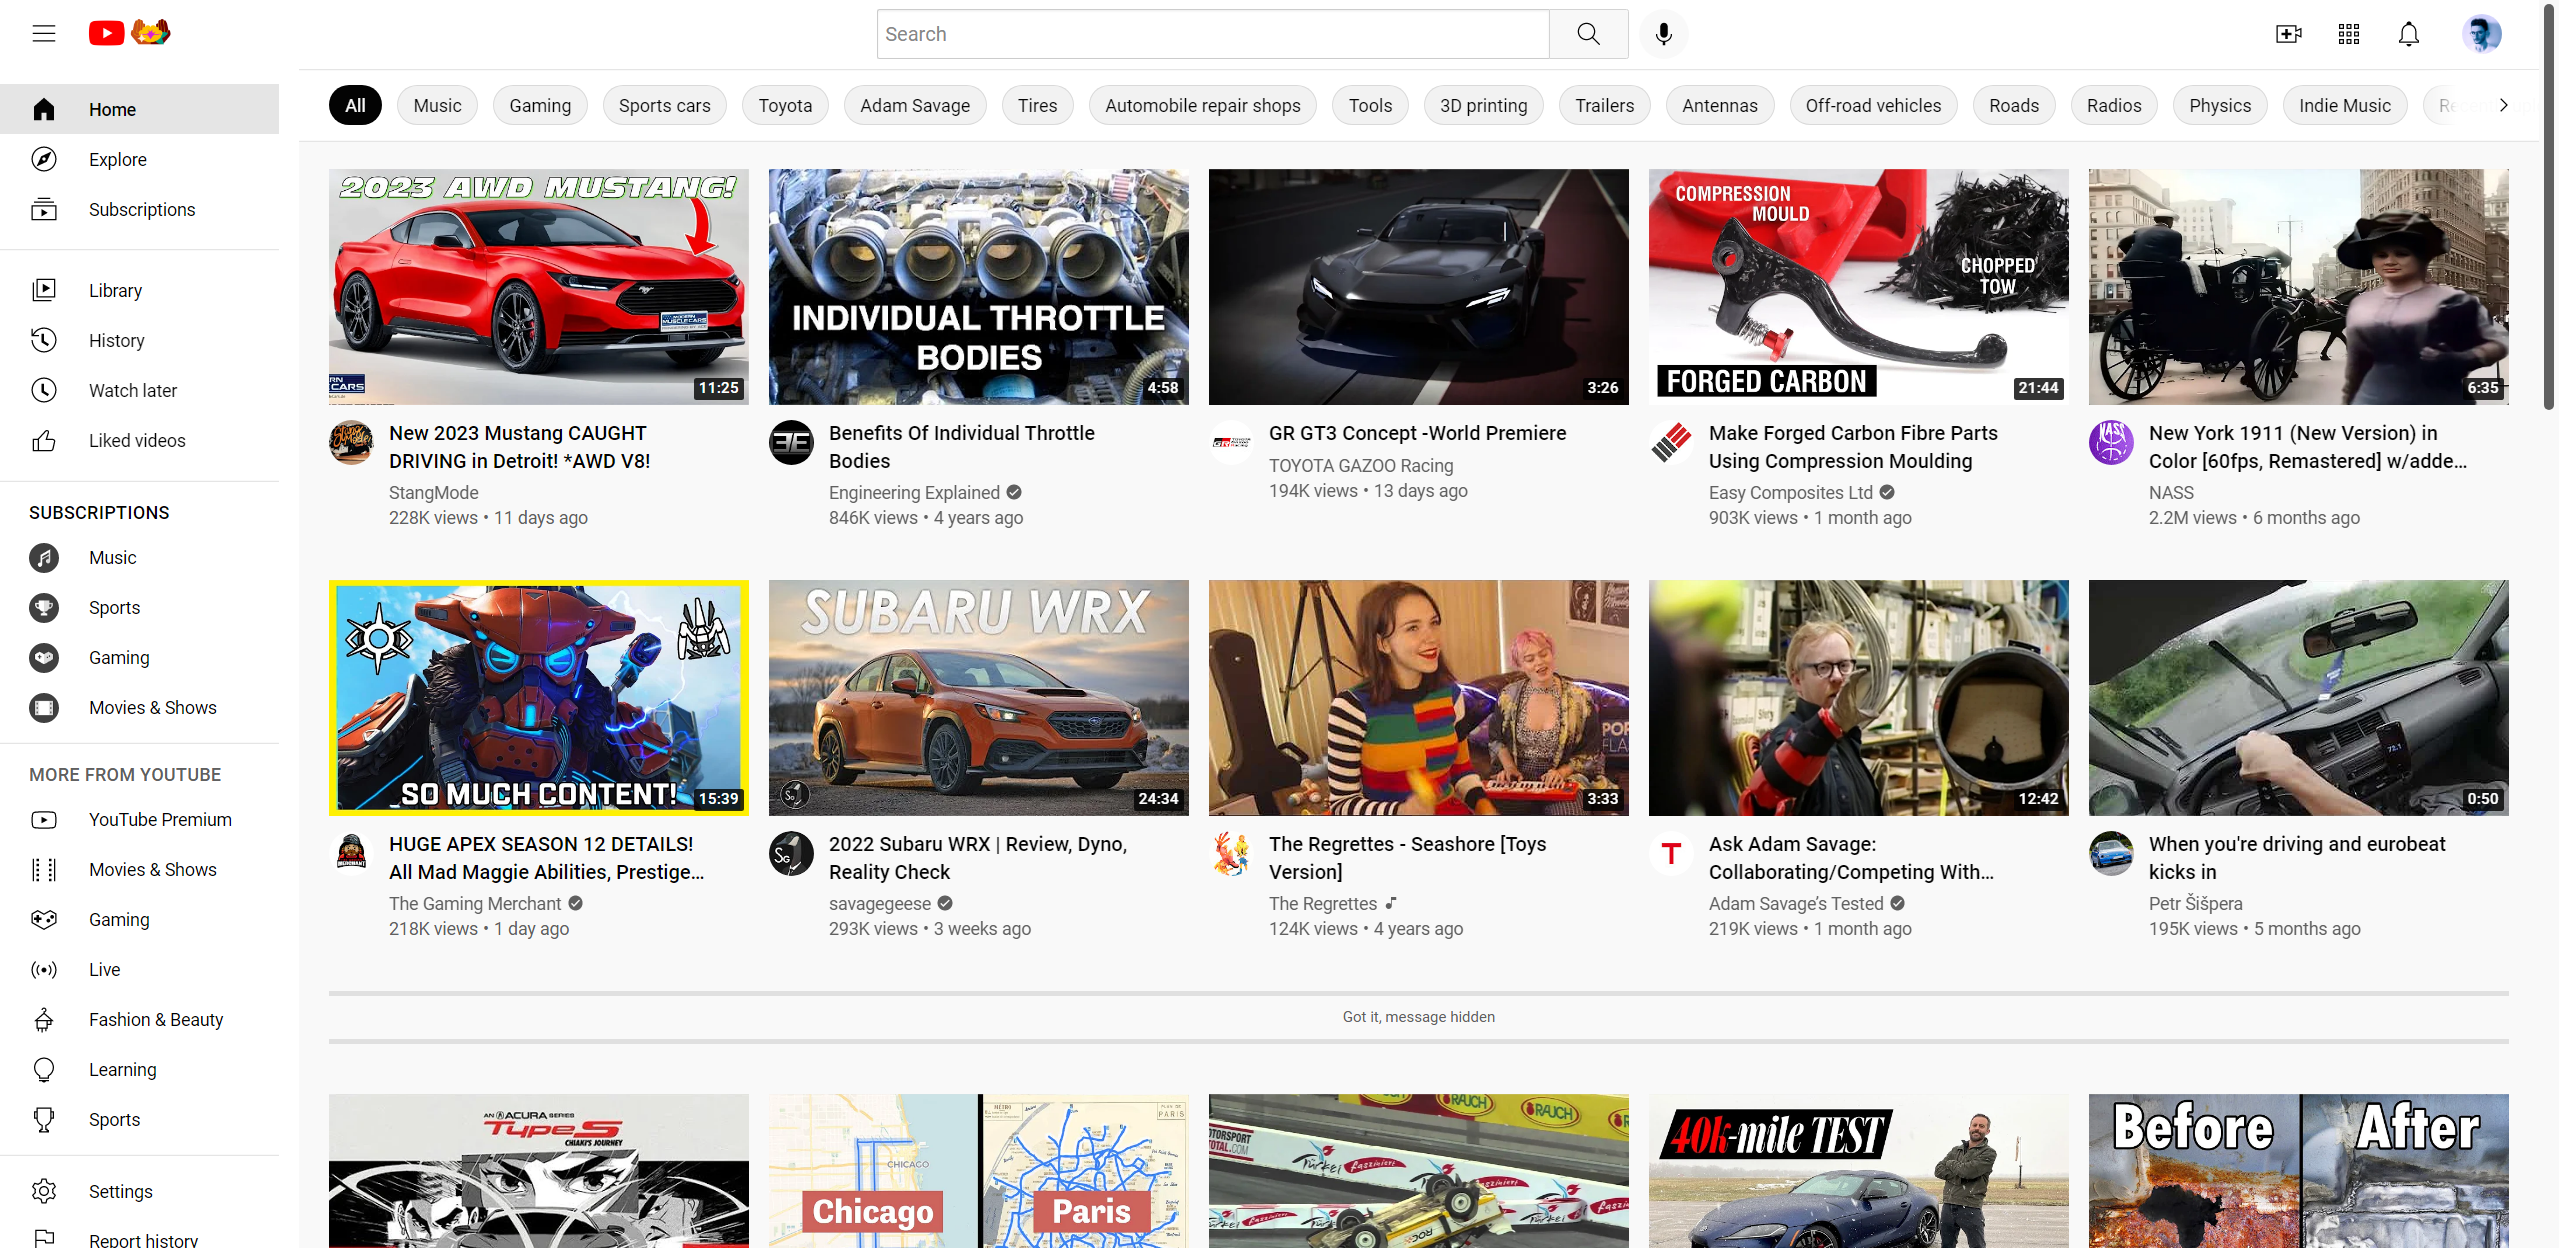Select the Sports cars filter chip

664,105
